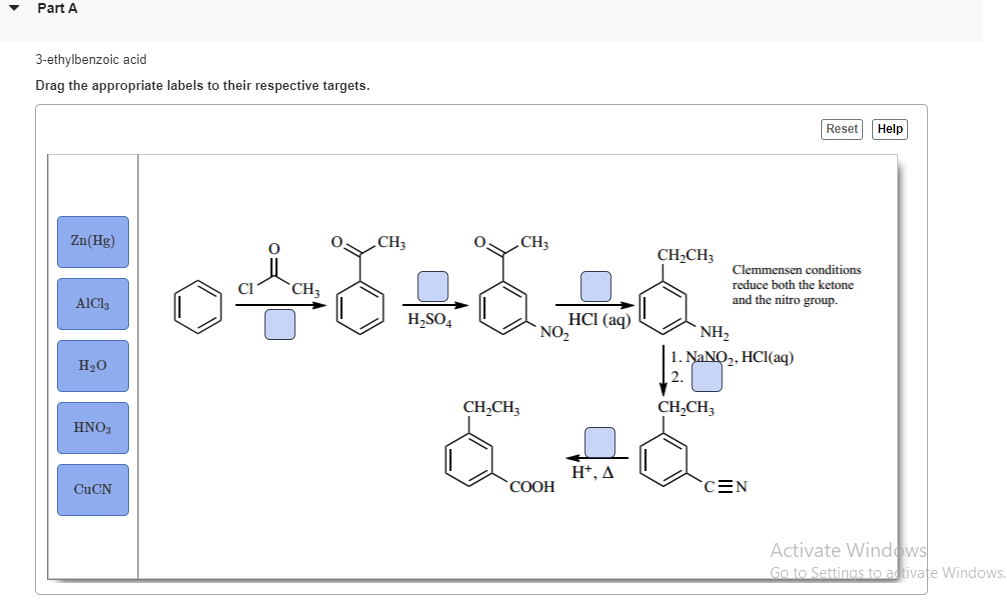
Task: Click the empty box after NaNO2, HCl(aq) step
Action: (708, 375)
